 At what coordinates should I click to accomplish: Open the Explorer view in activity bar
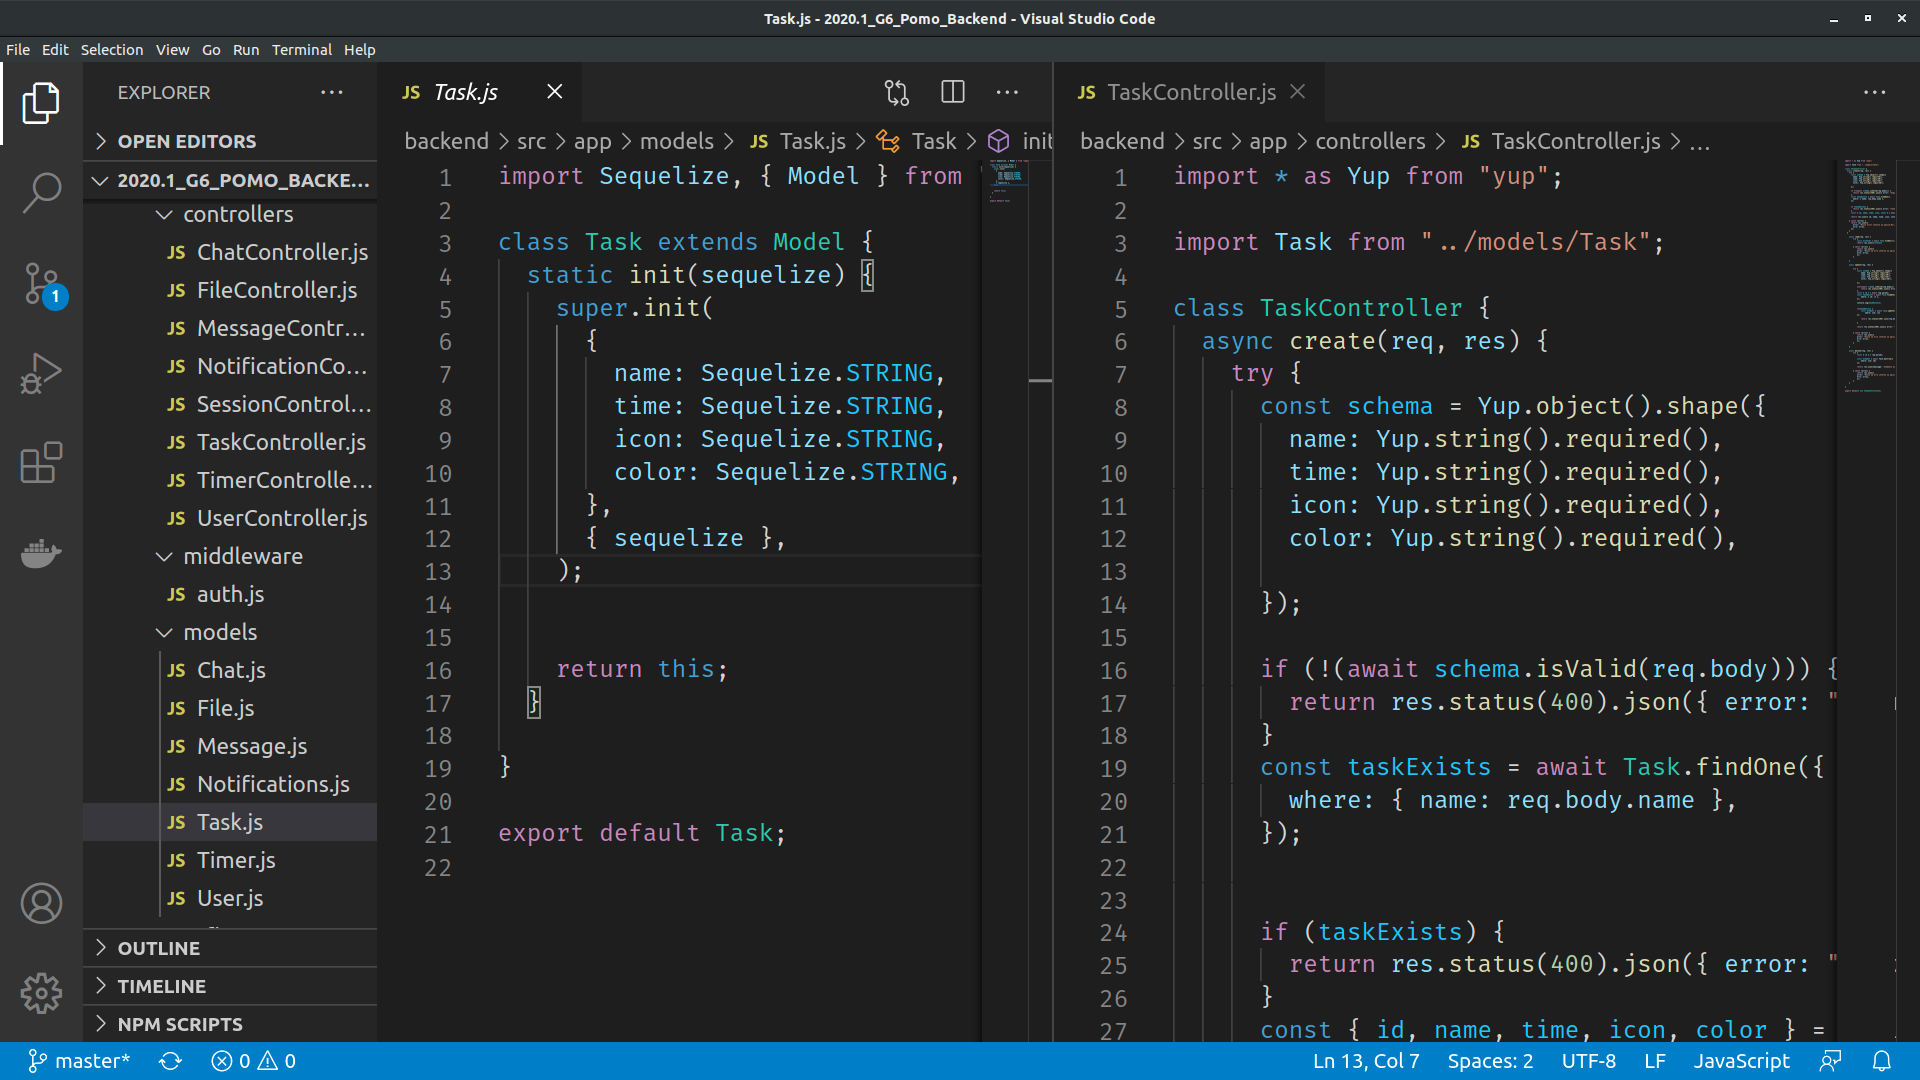pos(41,103)
